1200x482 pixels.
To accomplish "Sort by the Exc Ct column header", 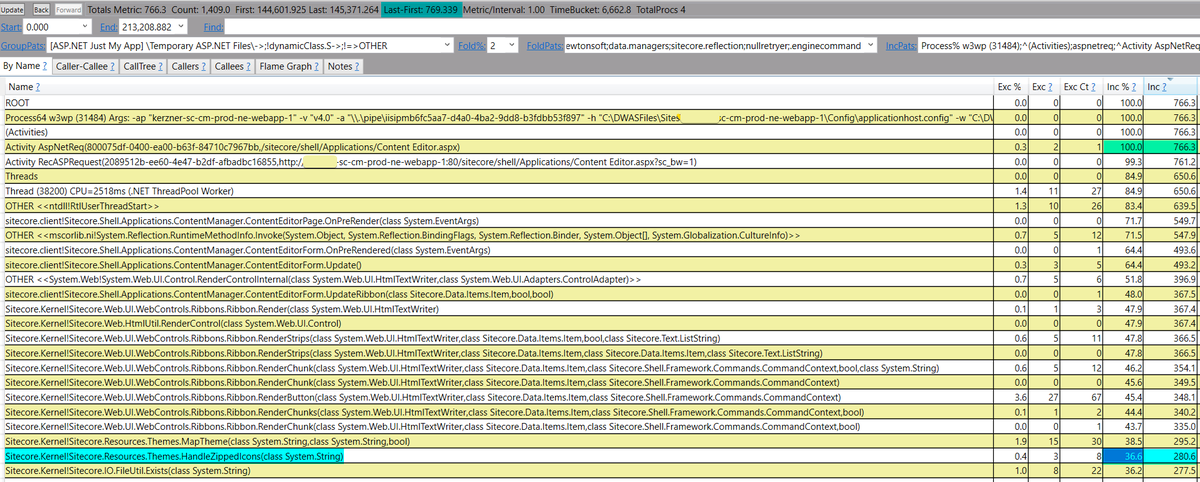I will (x=1081, y=89).
